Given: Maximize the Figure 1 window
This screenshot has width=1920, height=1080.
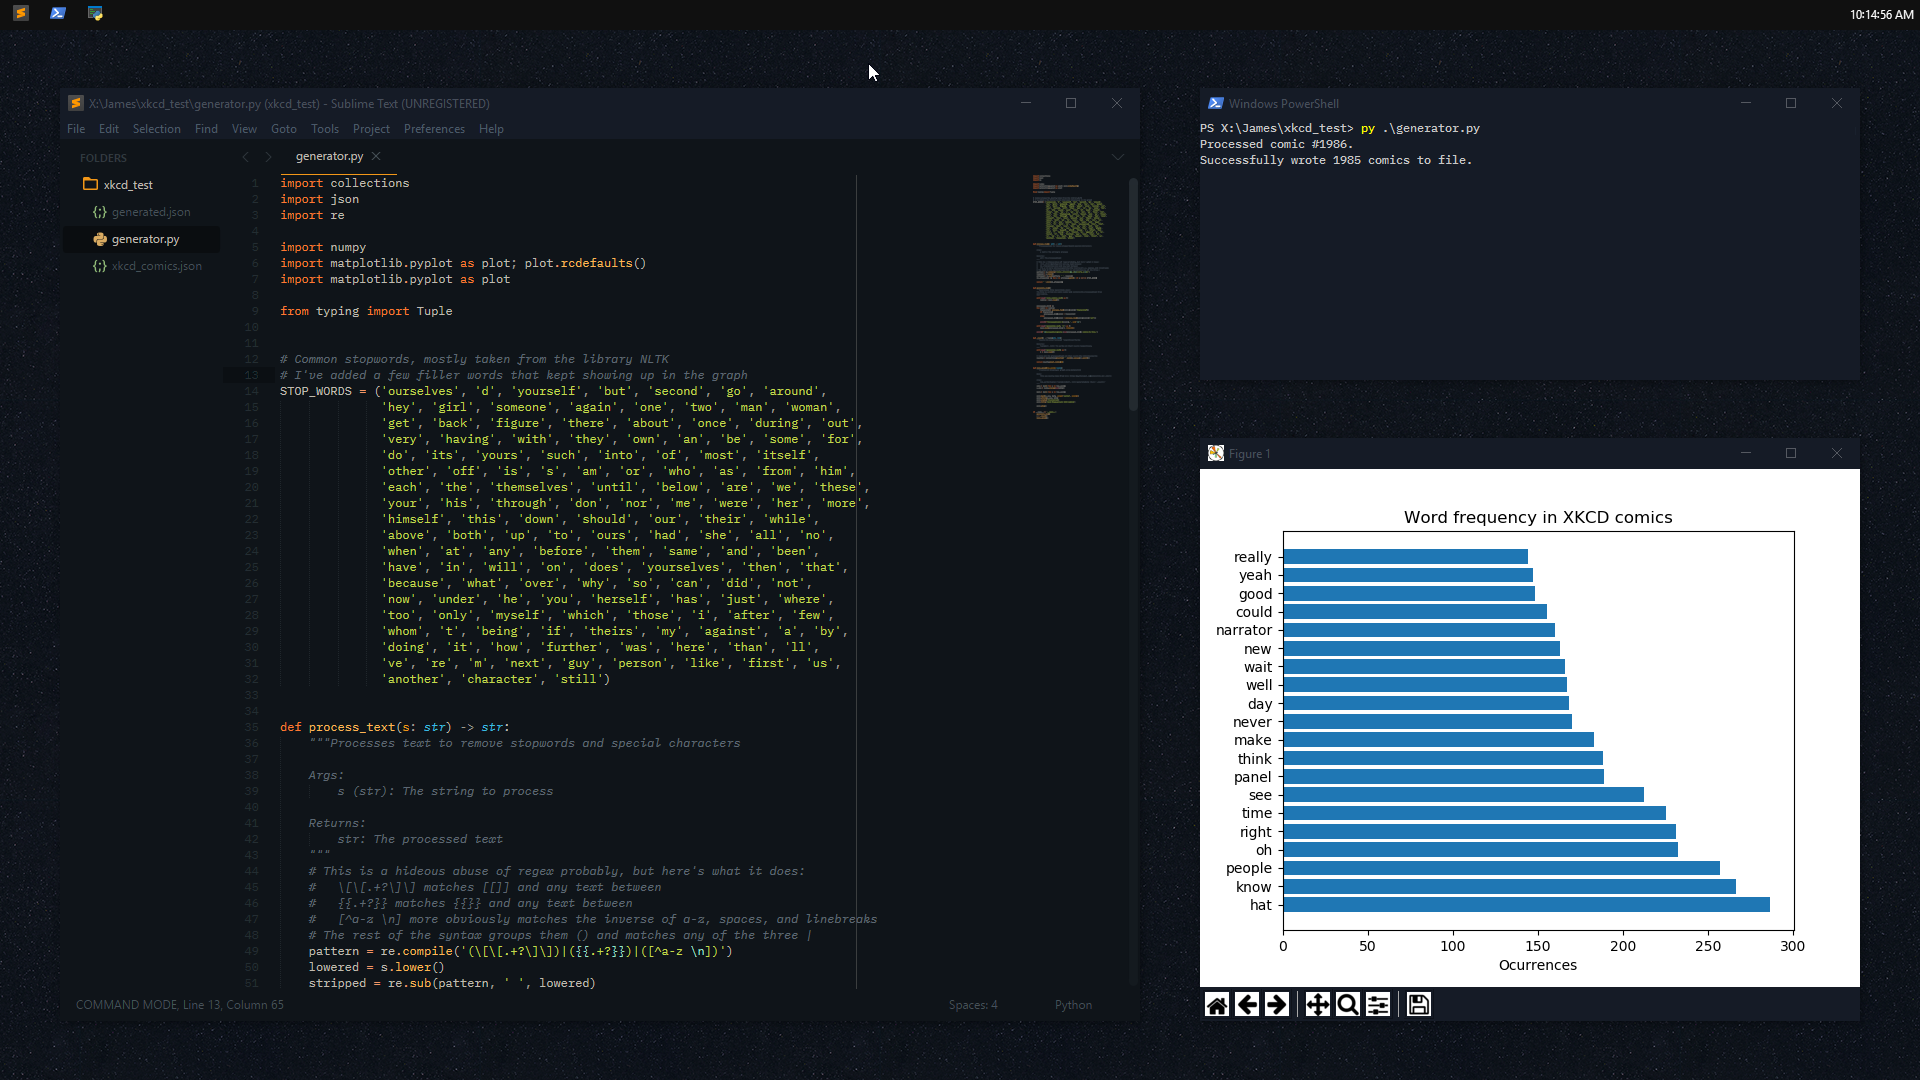Looking at the screenshot, I should [x=1791, y=453].
